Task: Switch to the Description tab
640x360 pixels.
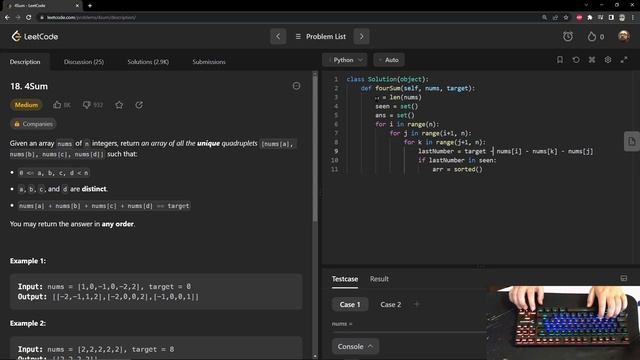Action: click(25, 62)
